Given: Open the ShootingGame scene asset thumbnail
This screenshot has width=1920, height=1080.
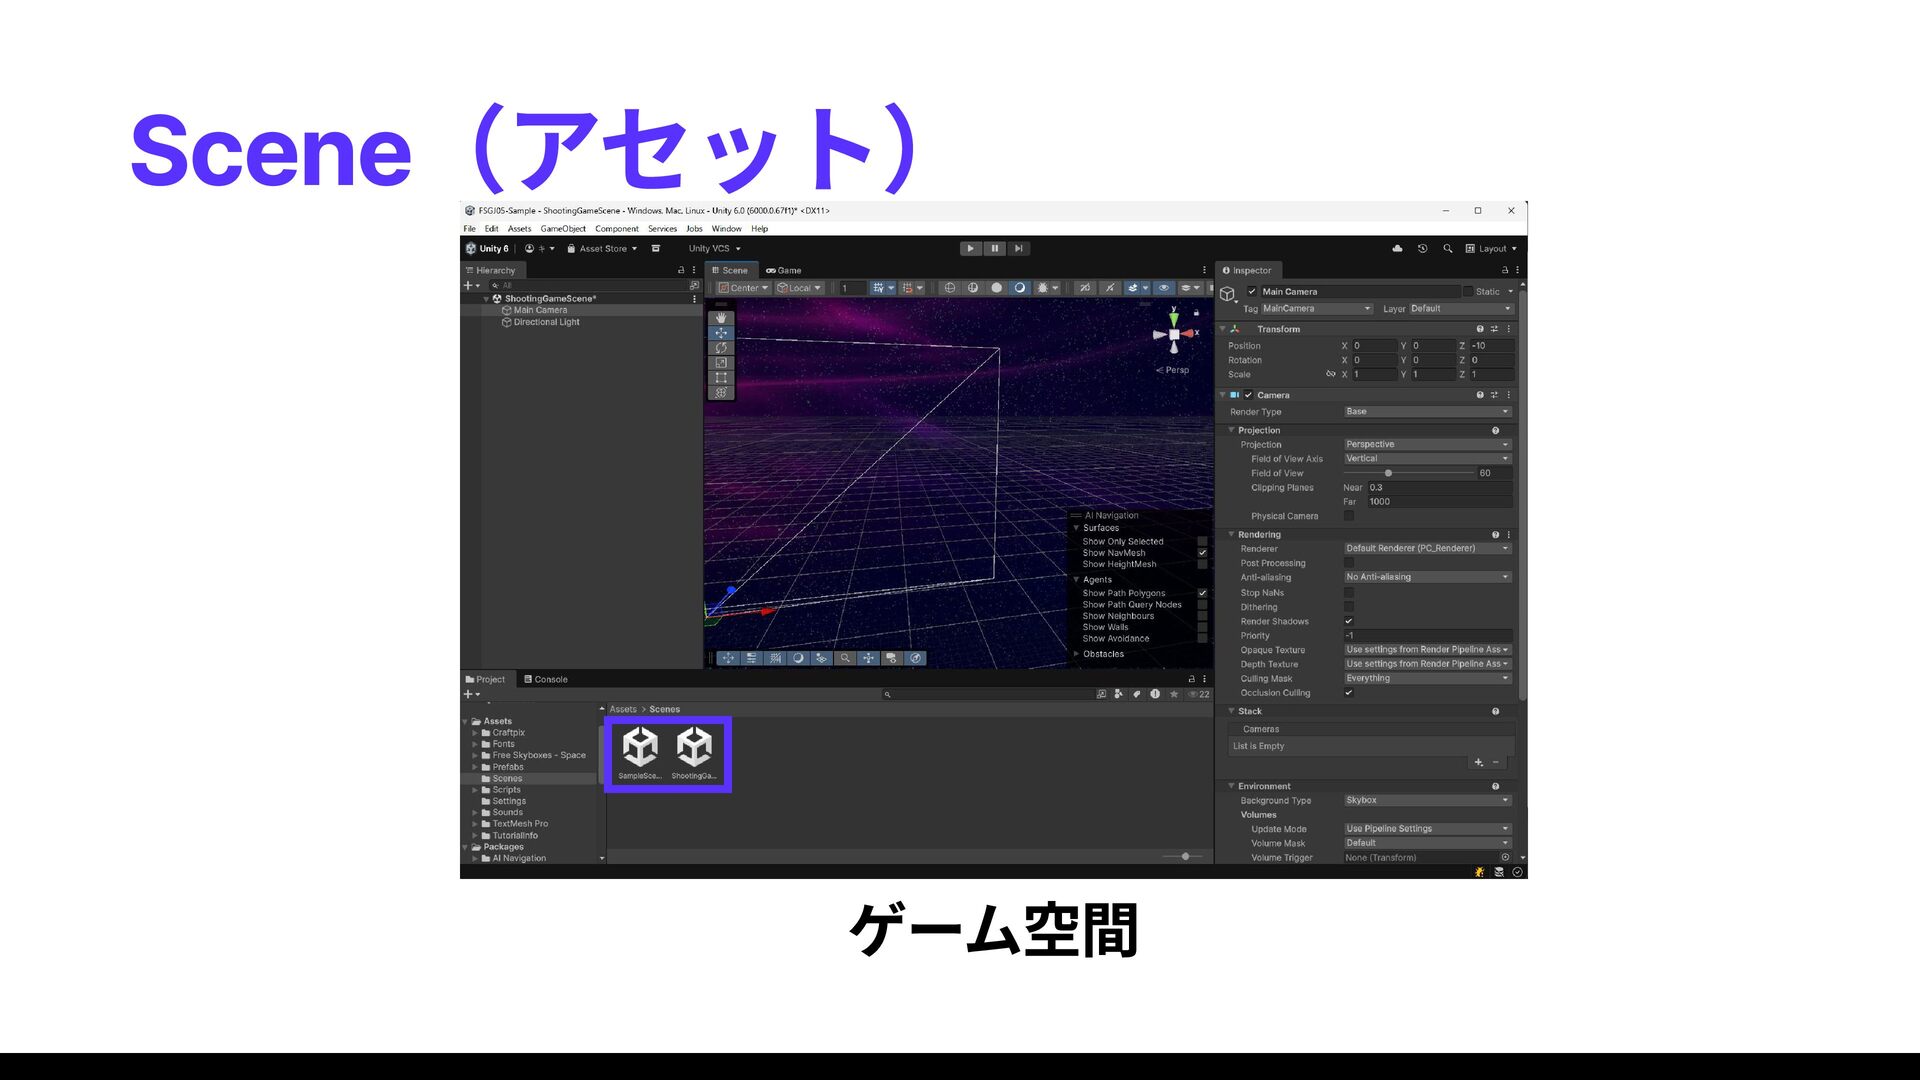Looking at the screenshot, I should click(694, 748).
